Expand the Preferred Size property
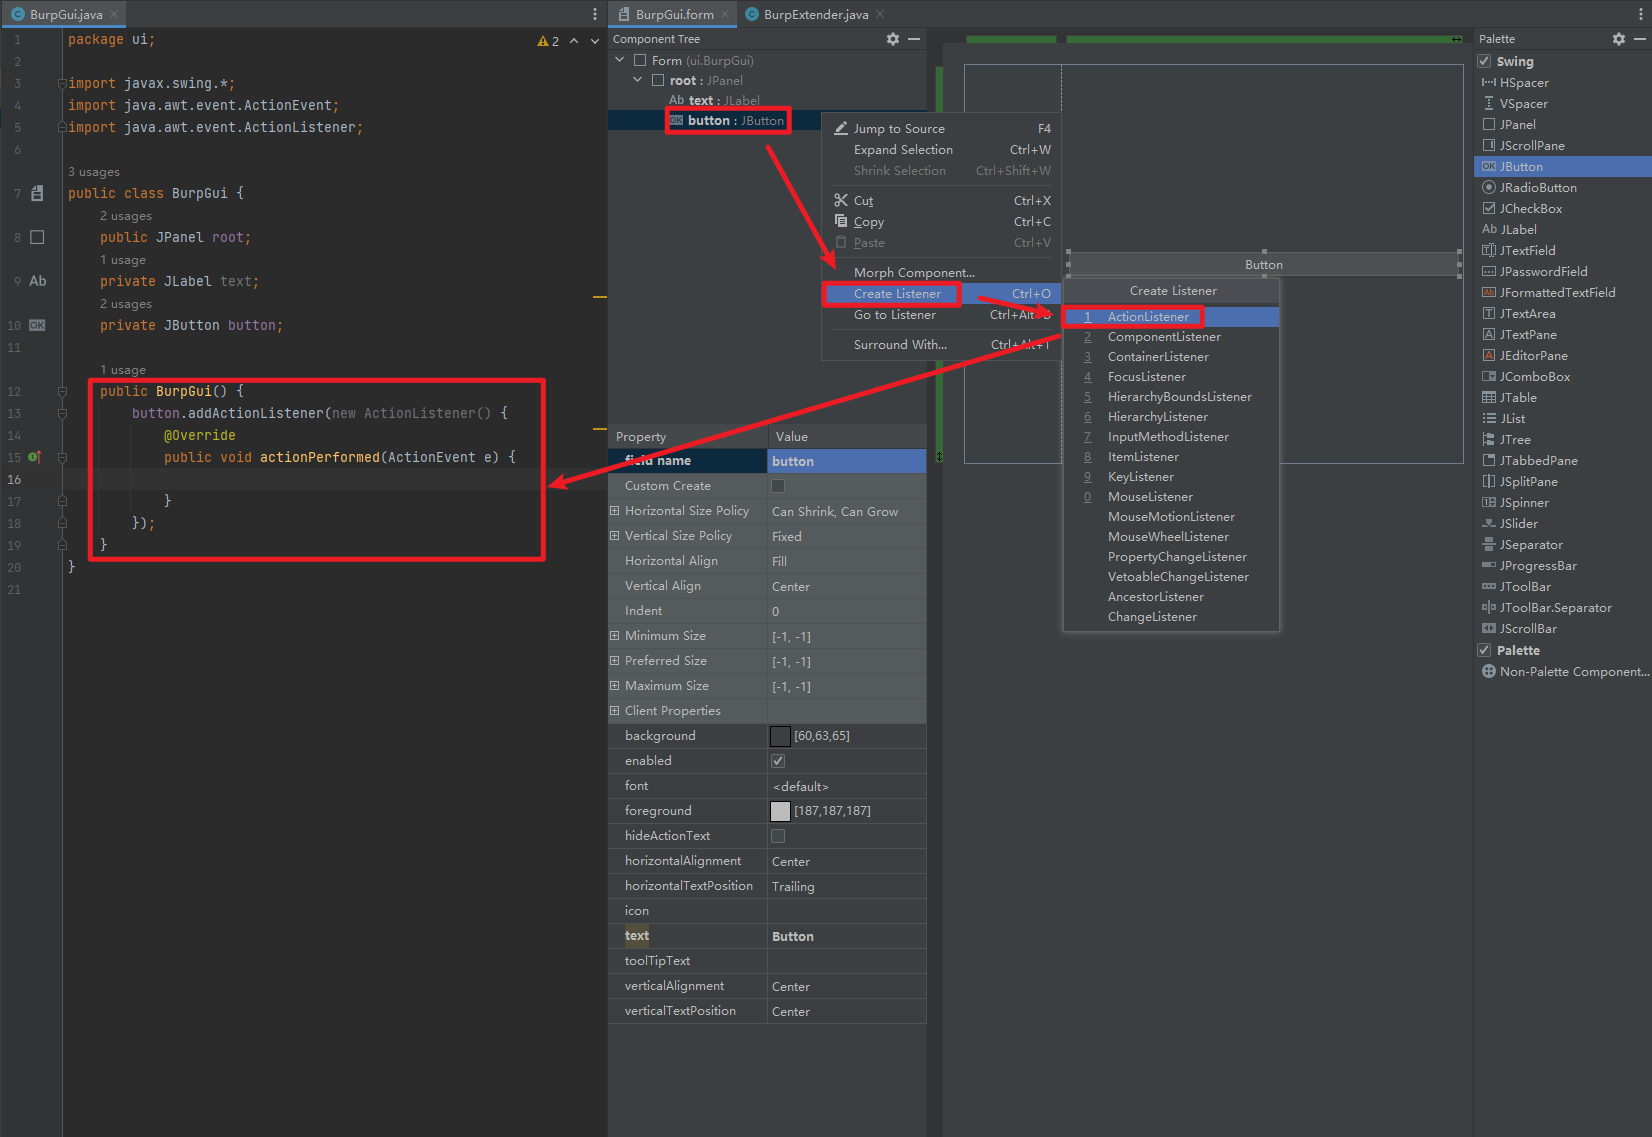The height and width of the screenshot is (1137, 1652). [x=615, y=661]
